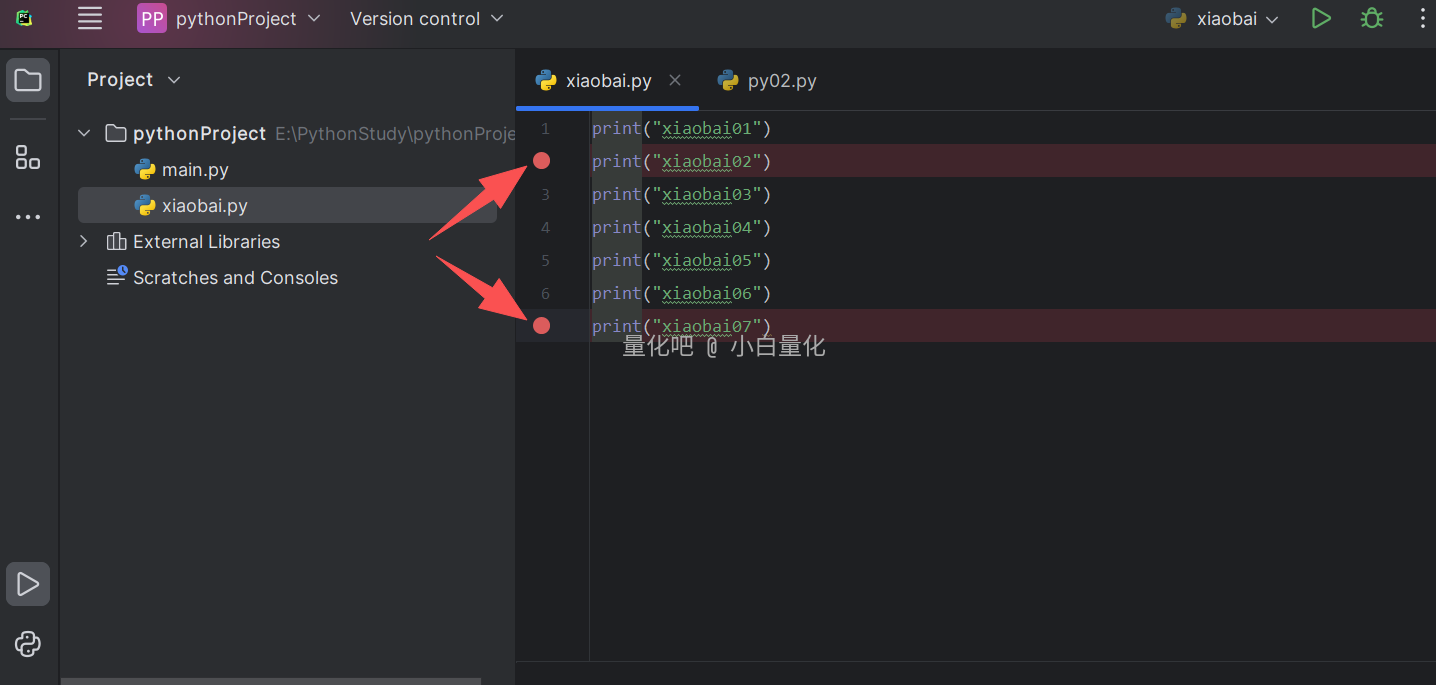Click the green Run button in toolbar

pos(1321,18)
